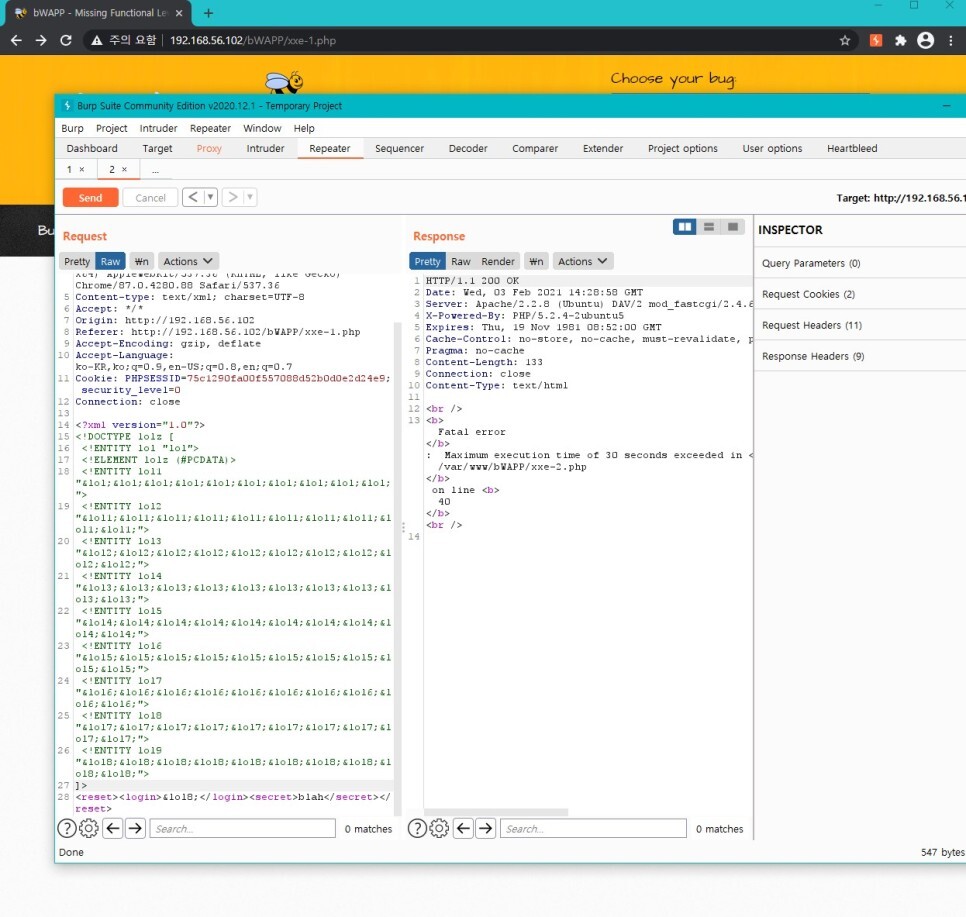966x917 pixels.
Task: Click the Cancel button in Repeater
Action: click(x=150, y=198)
